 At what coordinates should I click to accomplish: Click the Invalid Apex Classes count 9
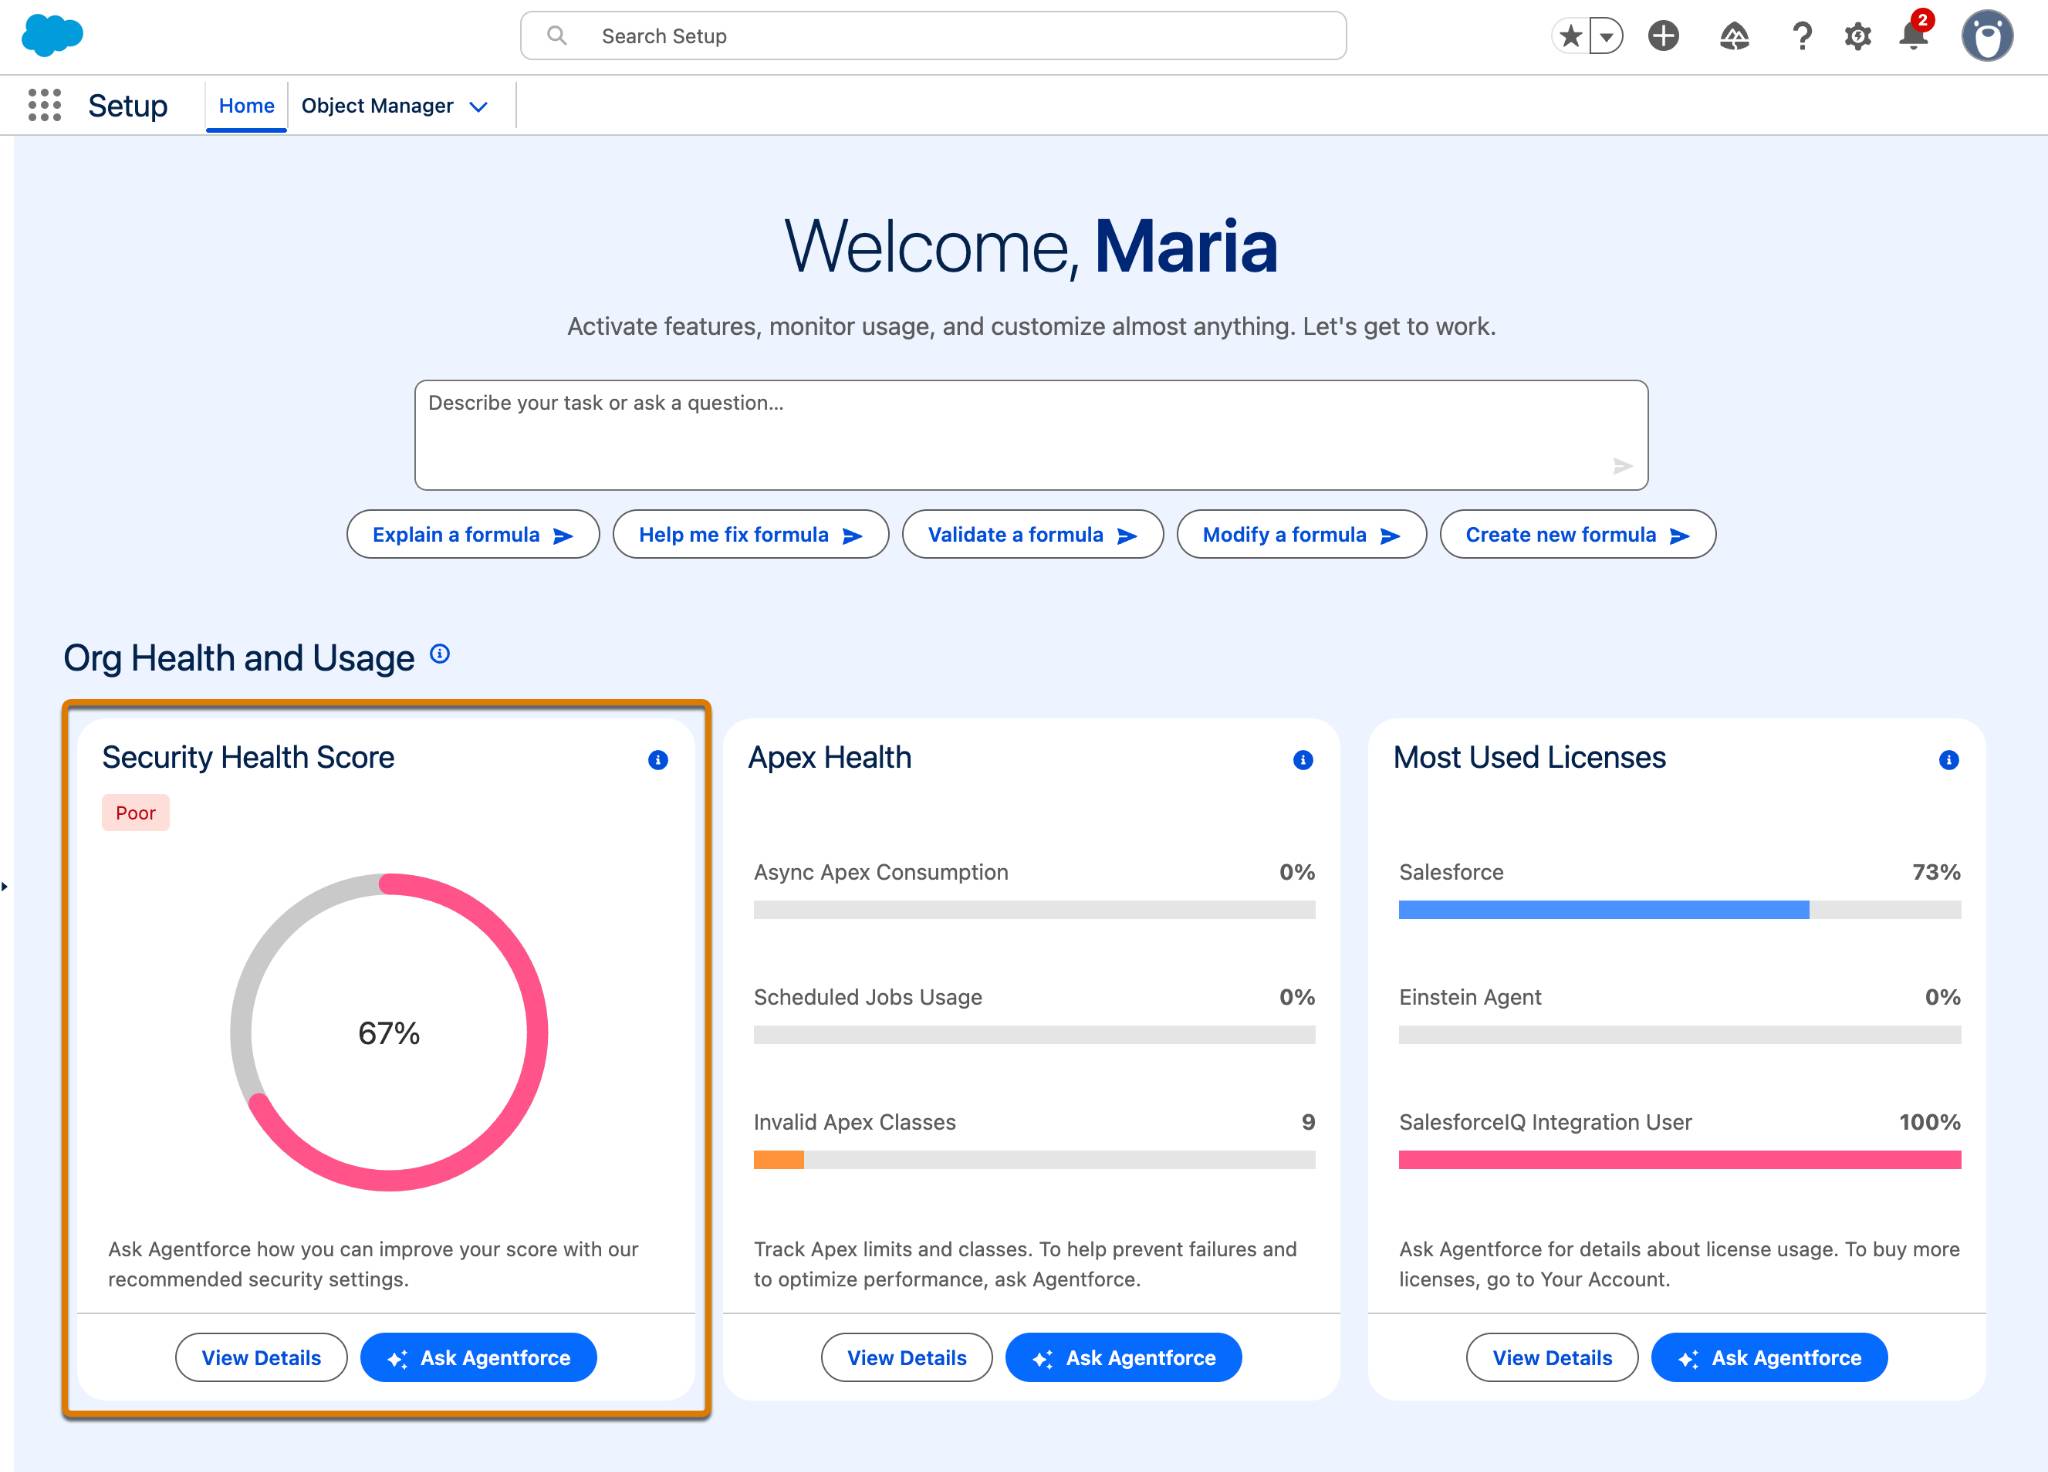[x=1308, y=1122]
